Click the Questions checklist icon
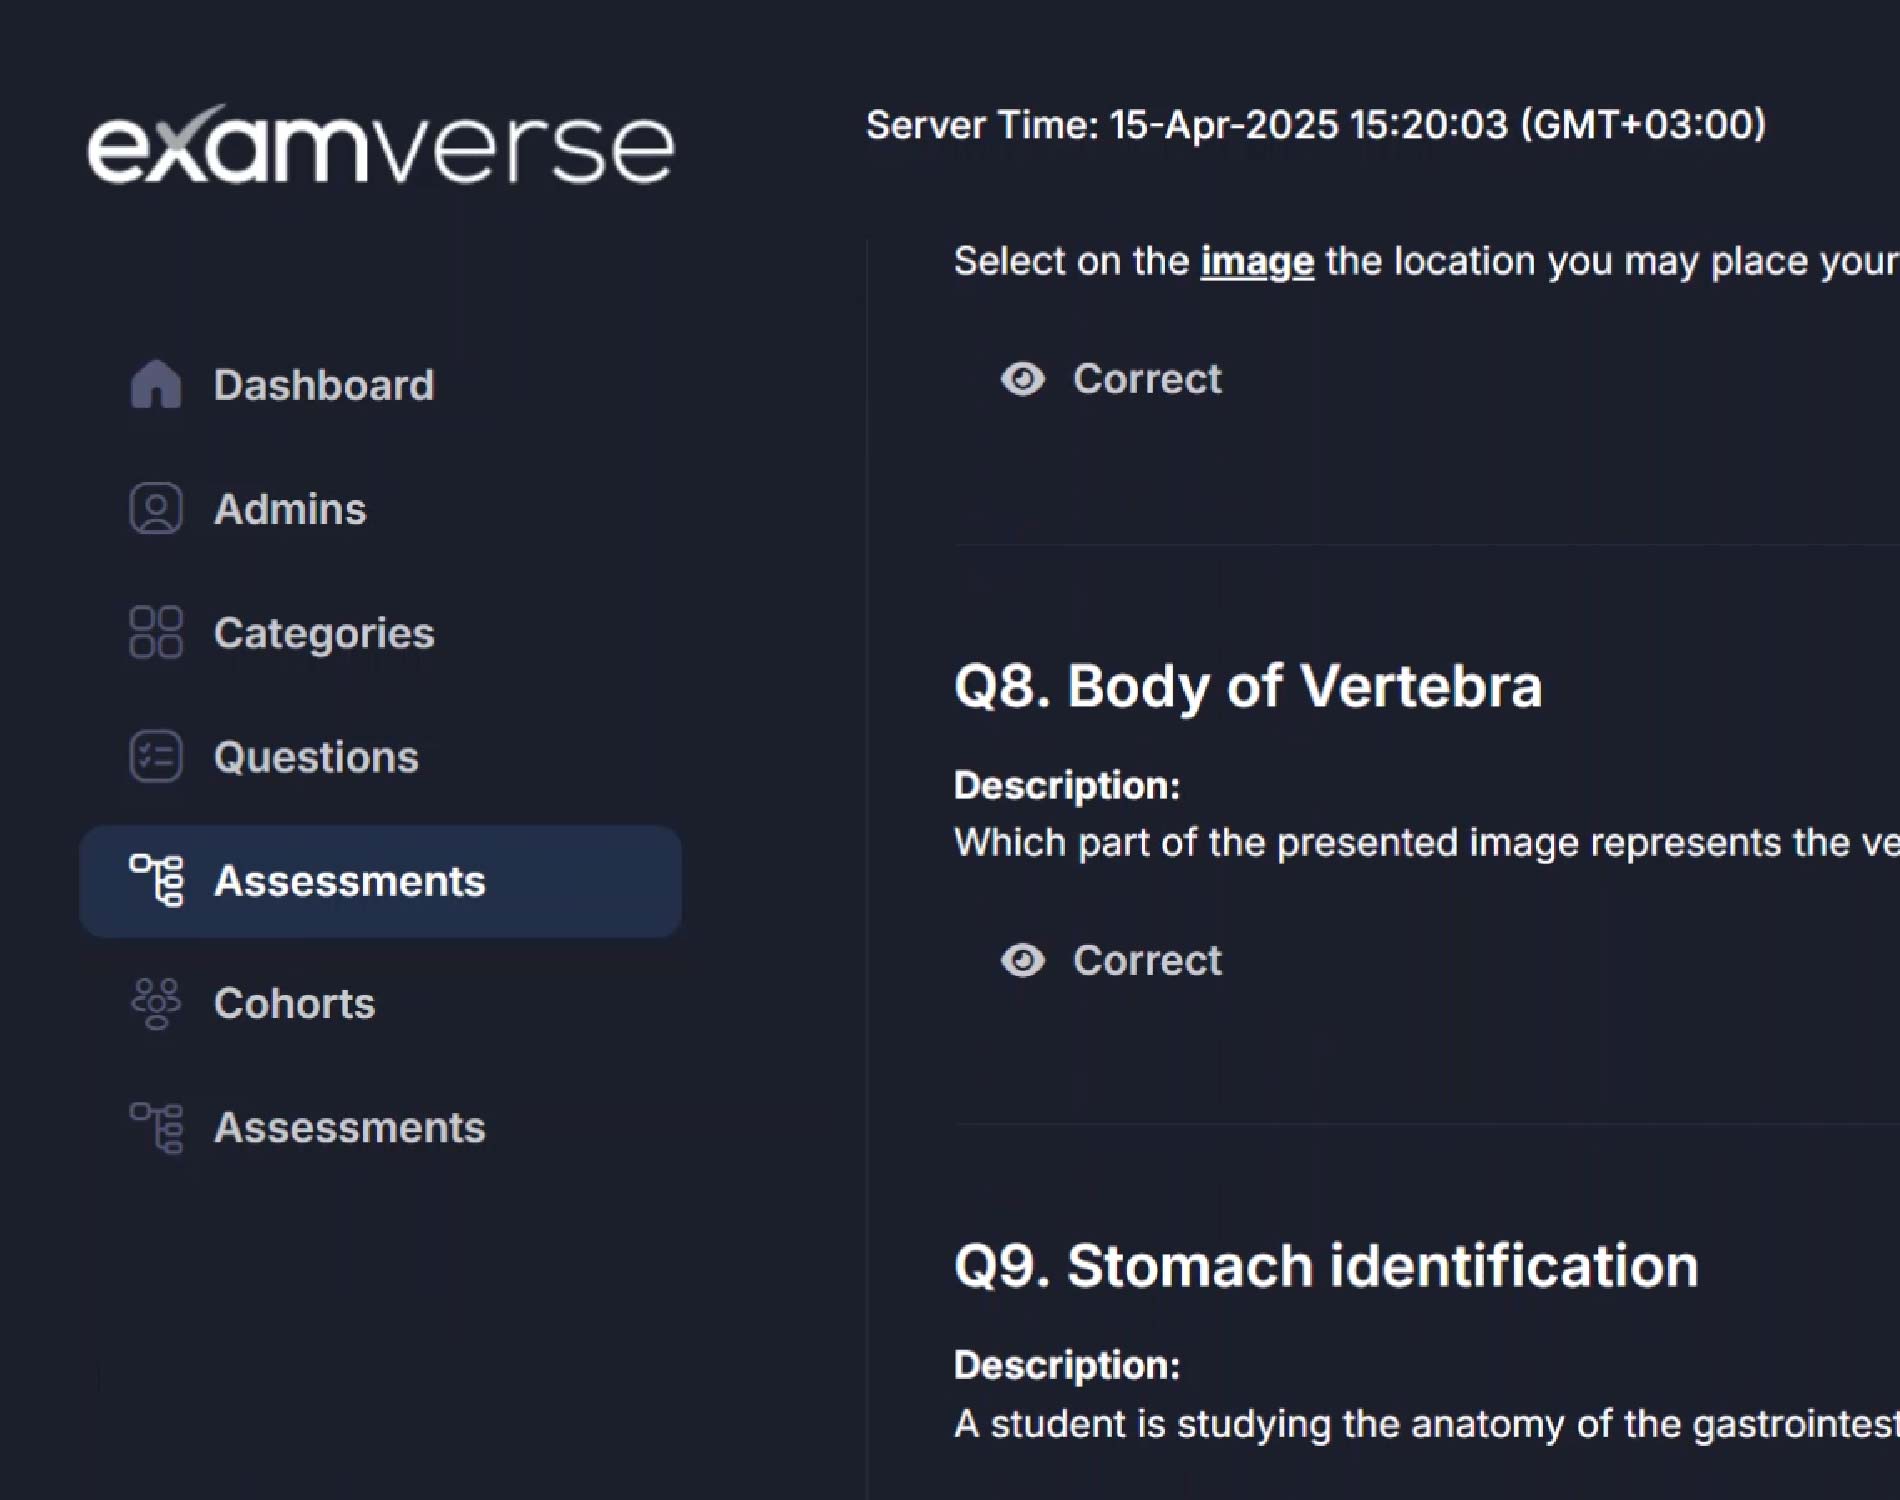Screen dimensions: 1900x1500 [x=156, y=757]
